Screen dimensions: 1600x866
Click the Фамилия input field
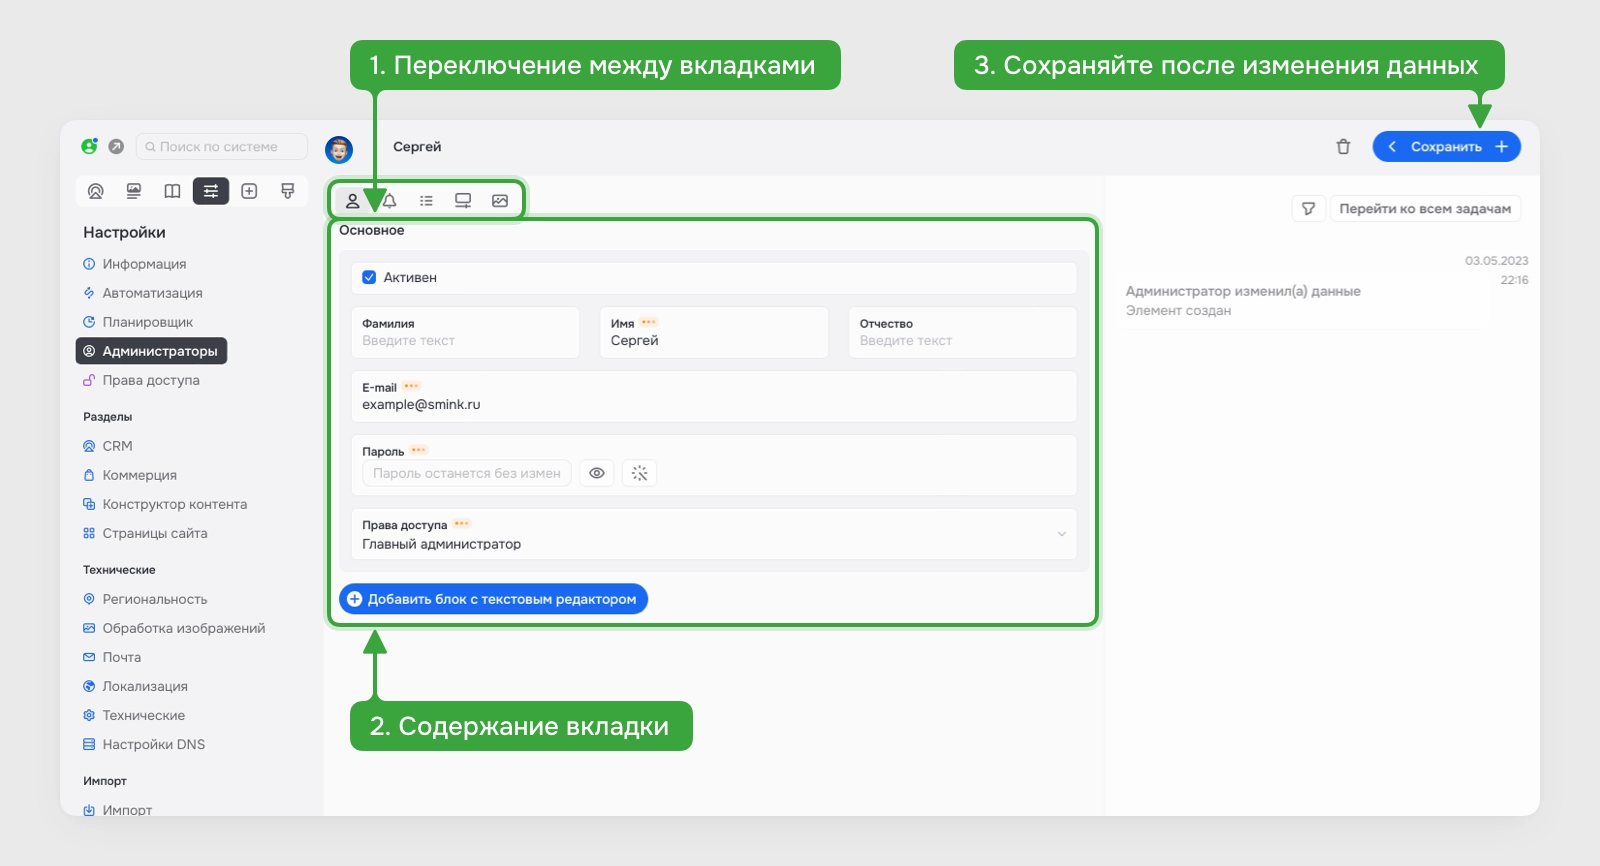[x=465, y=332]
